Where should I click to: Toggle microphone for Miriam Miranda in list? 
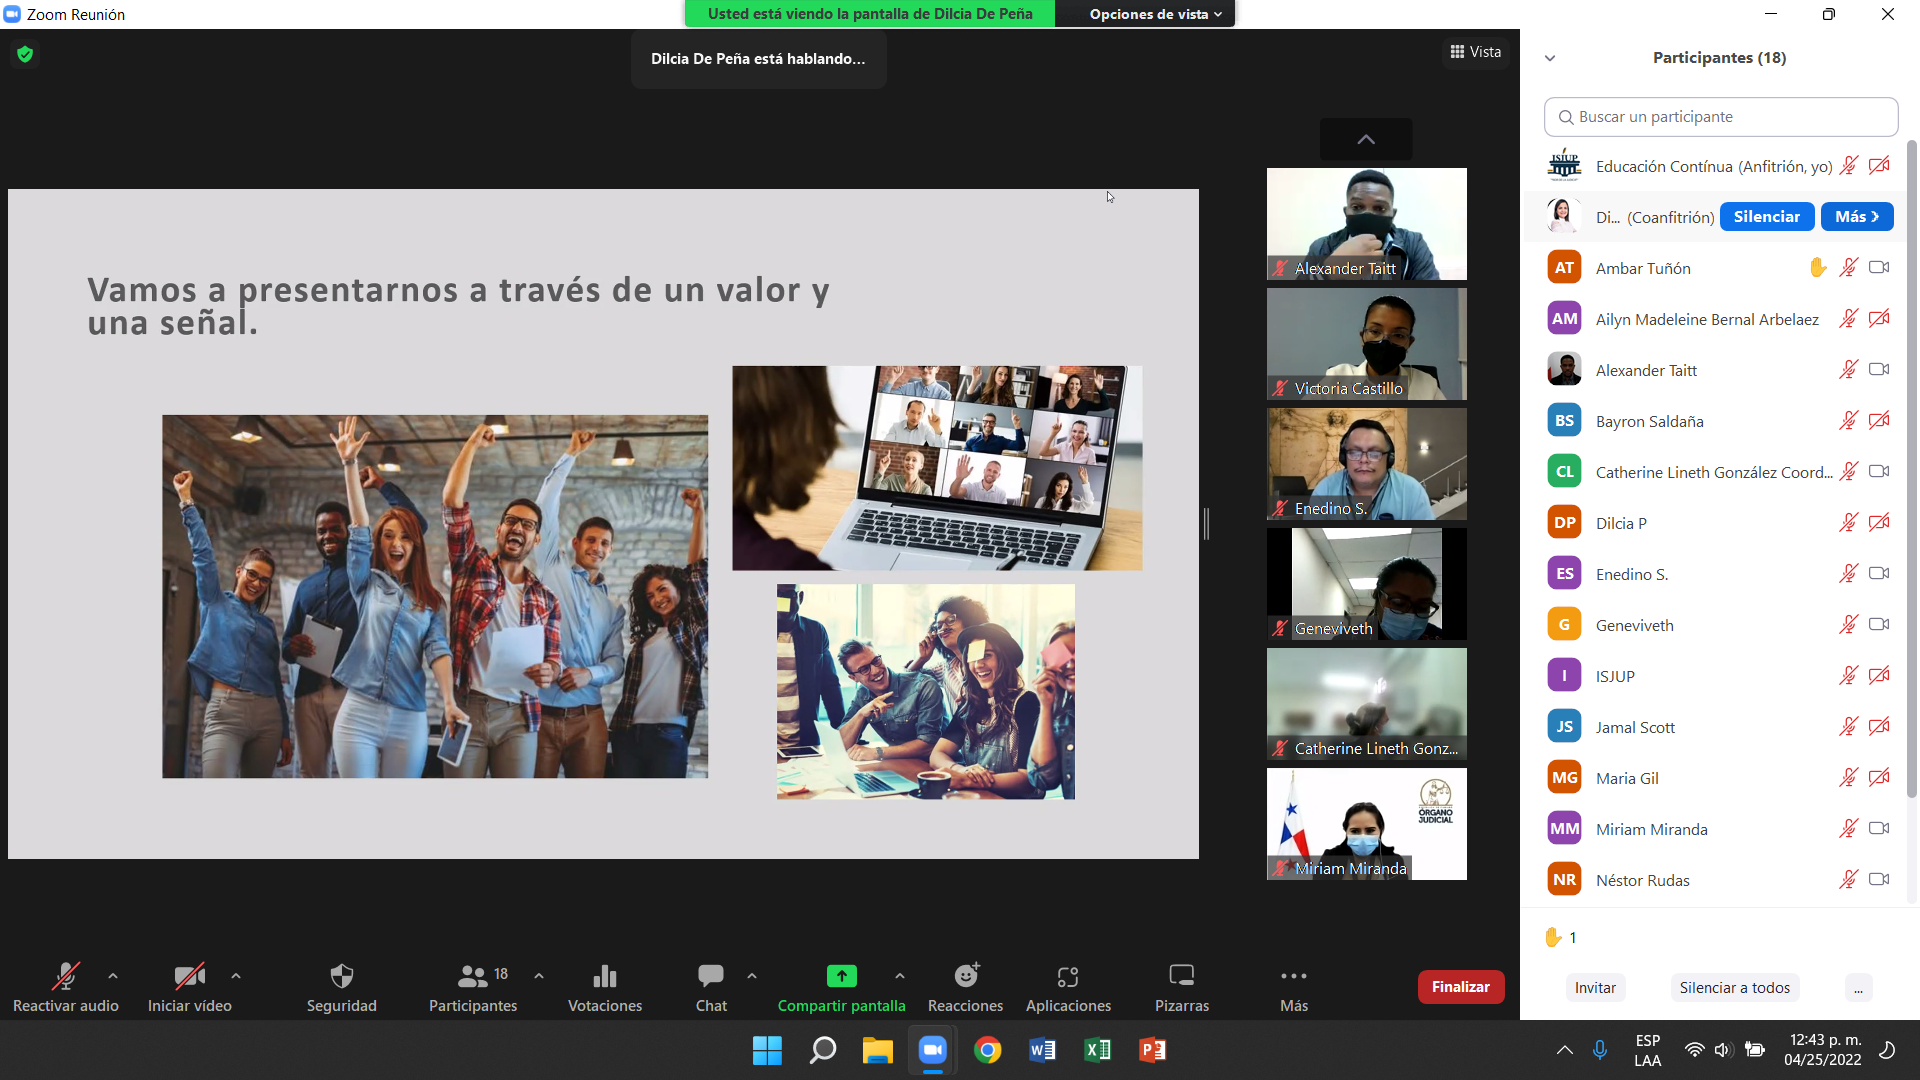coord(1848,829)
